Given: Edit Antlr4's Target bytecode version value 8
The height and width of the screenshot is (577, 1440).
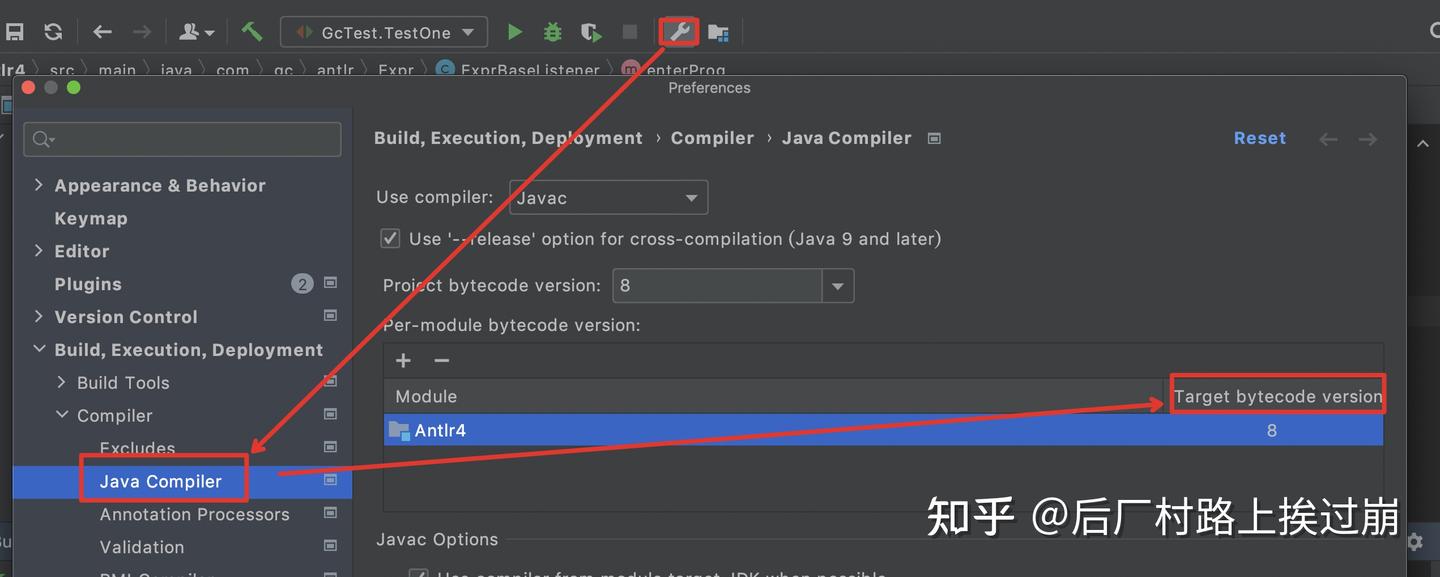Looking at the screenshot, I should click(x=1271, y=430).
